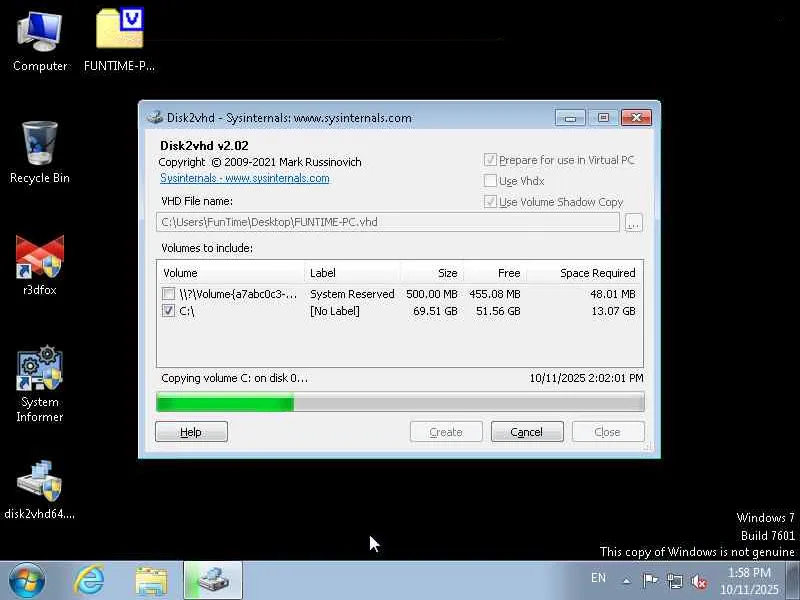This screenshot has width=800, height=600.
Task: Open the Computer desktop icon
Action: (x=40, y=42)
